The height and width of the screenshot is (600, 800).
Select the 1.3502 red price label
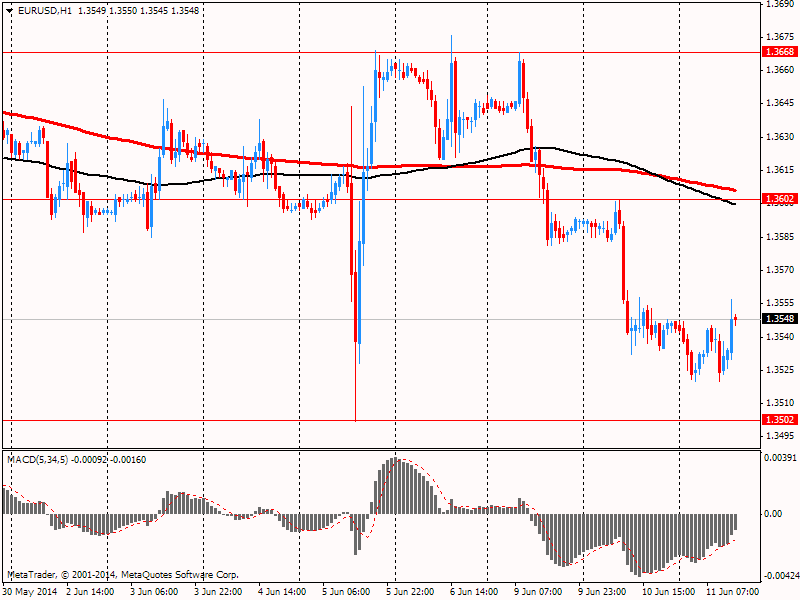(780, 419)
